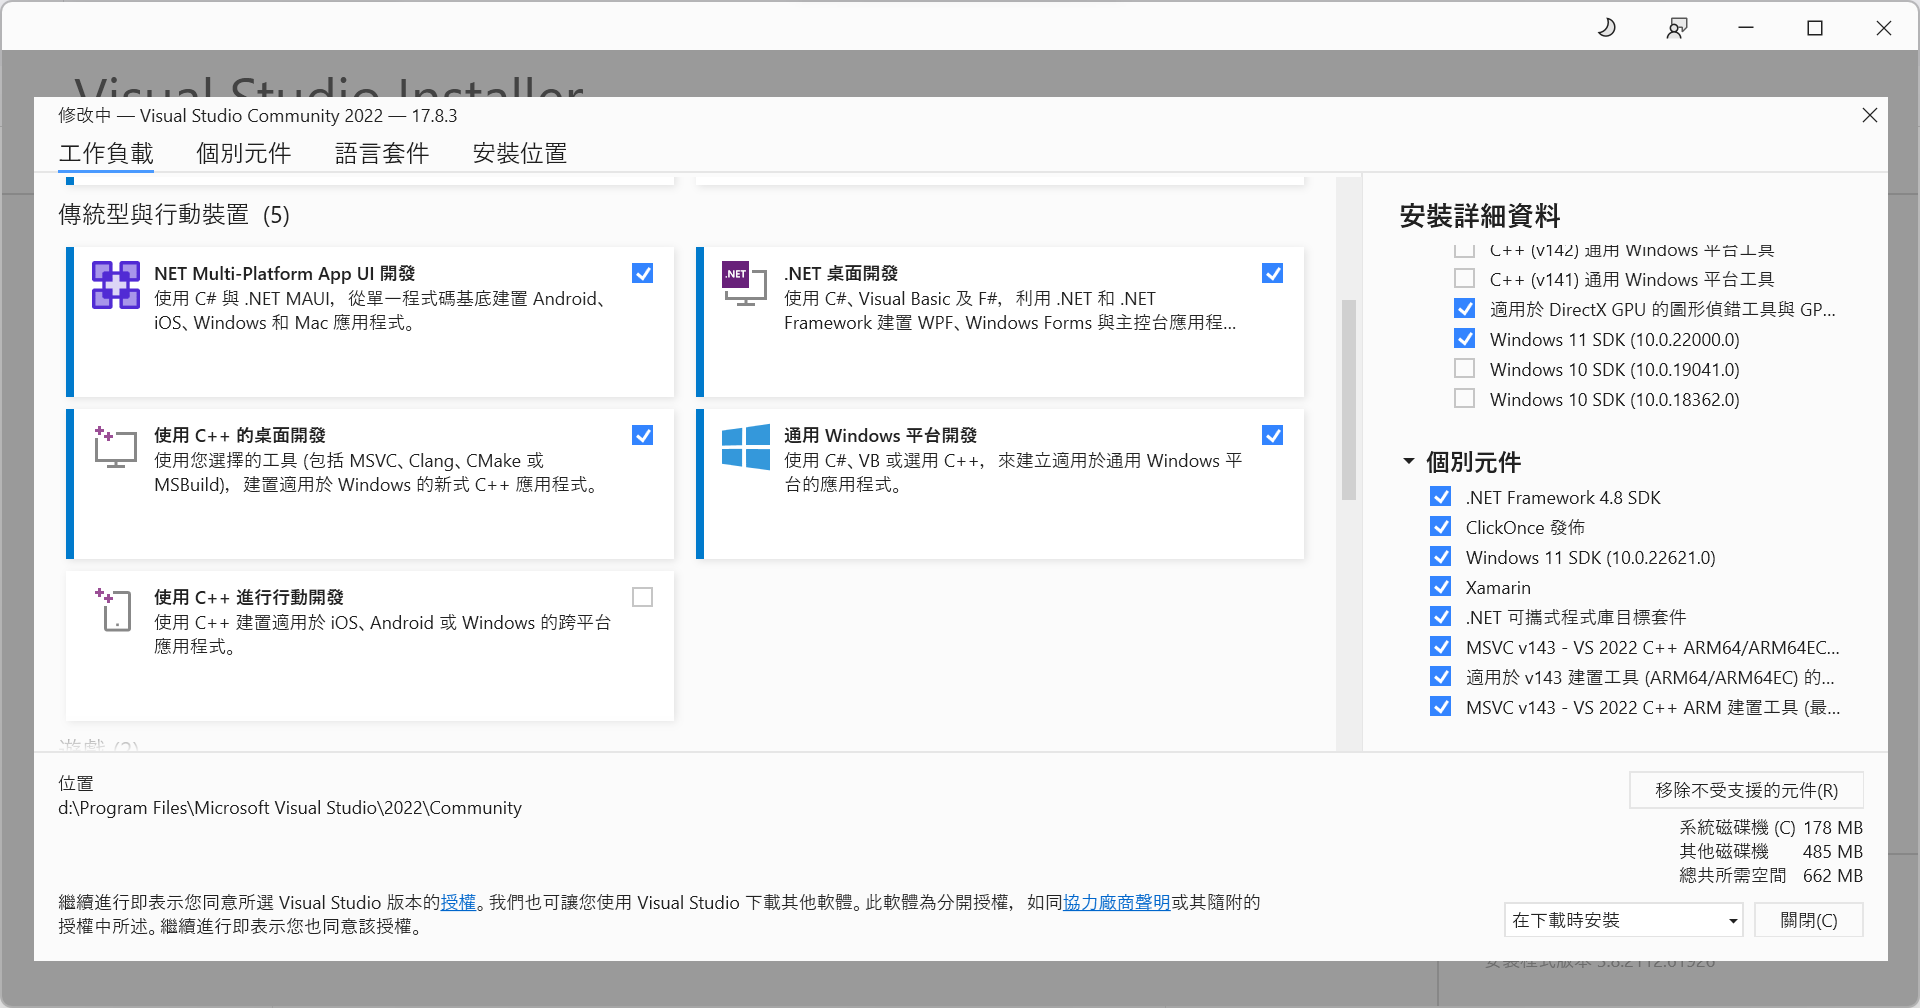
Task: Uncheck the Xamarin component
Action: (x=1441, y=586)
